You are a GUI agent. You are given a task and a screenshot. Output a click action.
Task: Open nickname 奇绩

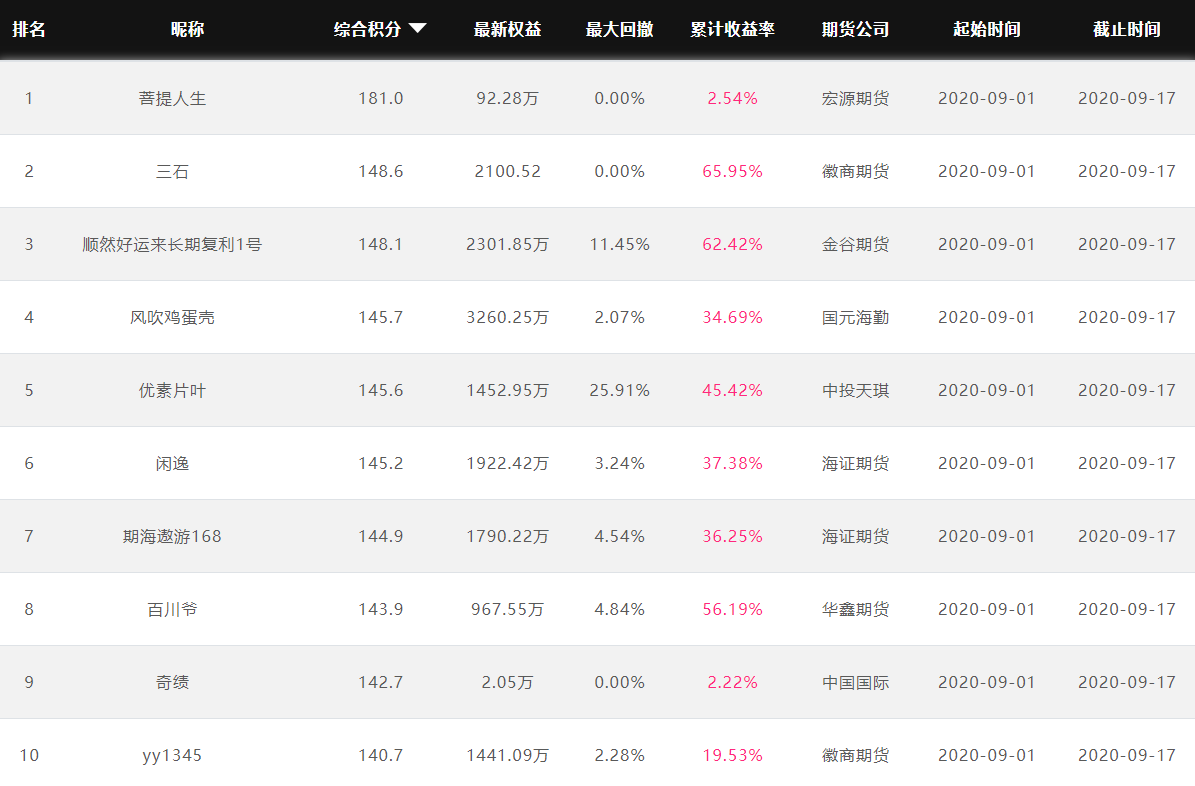coord(172,682)
